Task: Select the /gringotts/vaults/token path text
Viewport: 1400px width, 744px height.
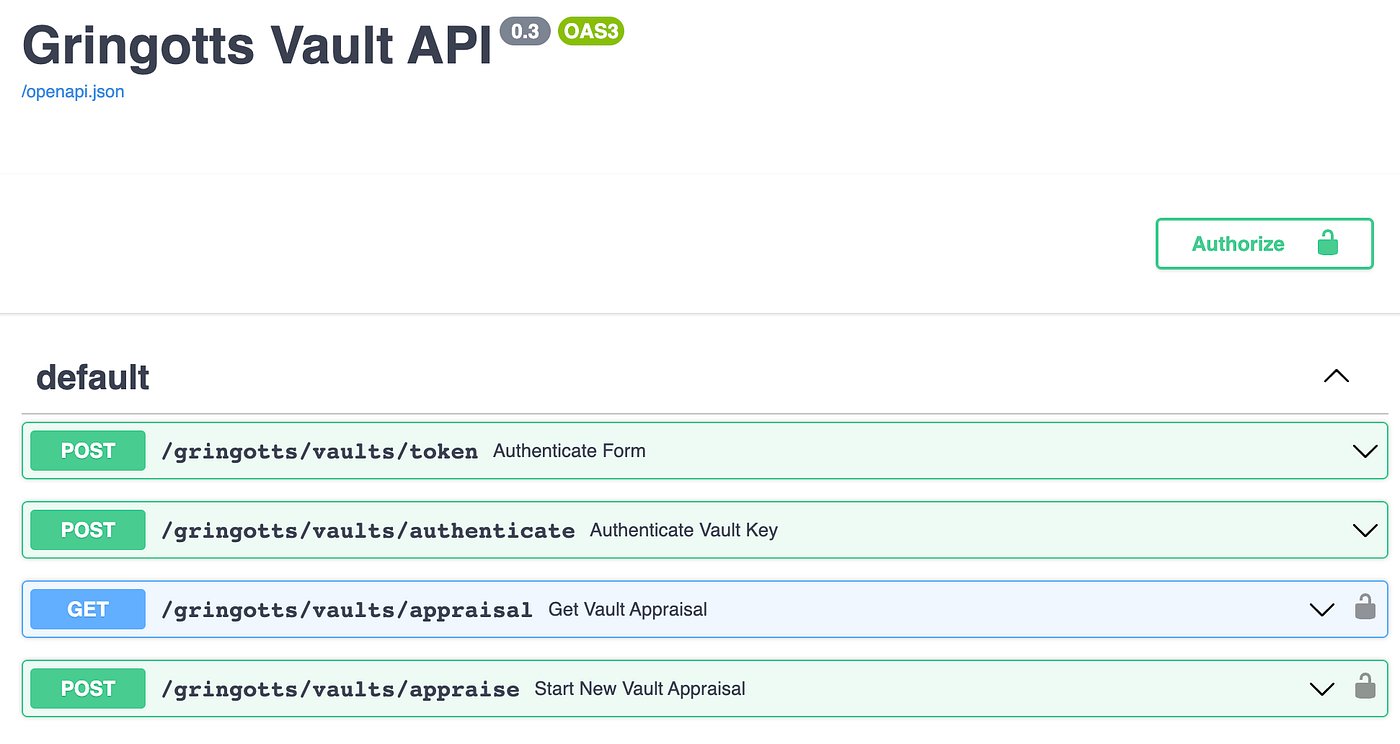Action: (320, 452)
